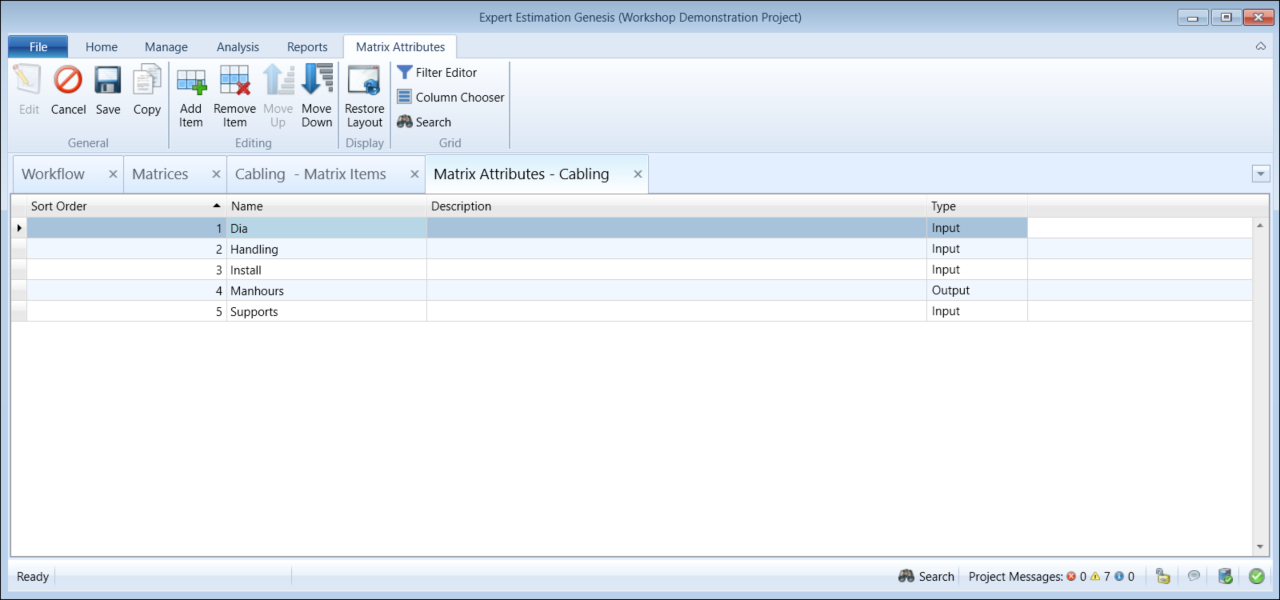Collapse the ribbon using the chevron

pyautogui.click(x=1260, y=47)
